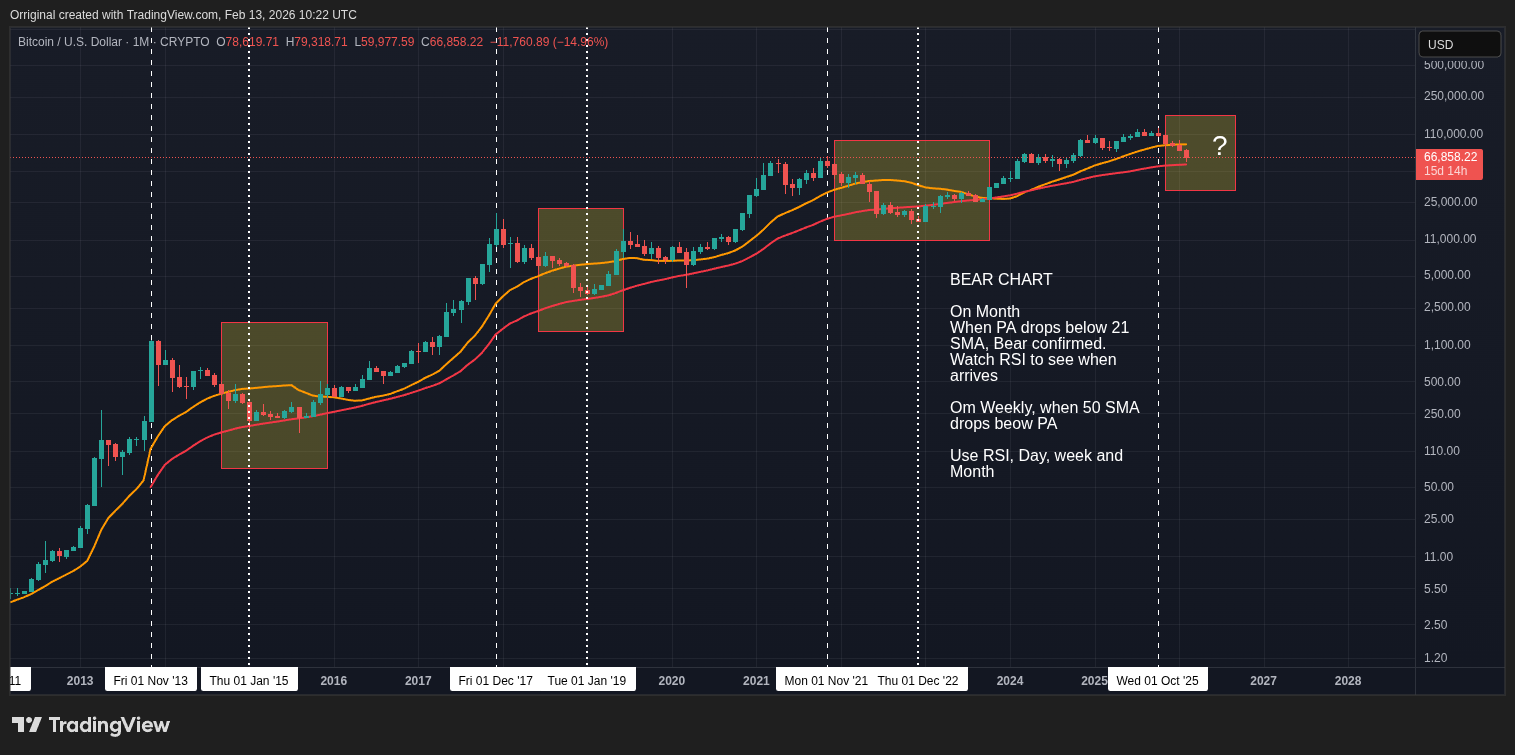This screenshot has width=1515, height=755.
Task: Click the 110,000.00 price axis label
Action: click(1454, 134)
